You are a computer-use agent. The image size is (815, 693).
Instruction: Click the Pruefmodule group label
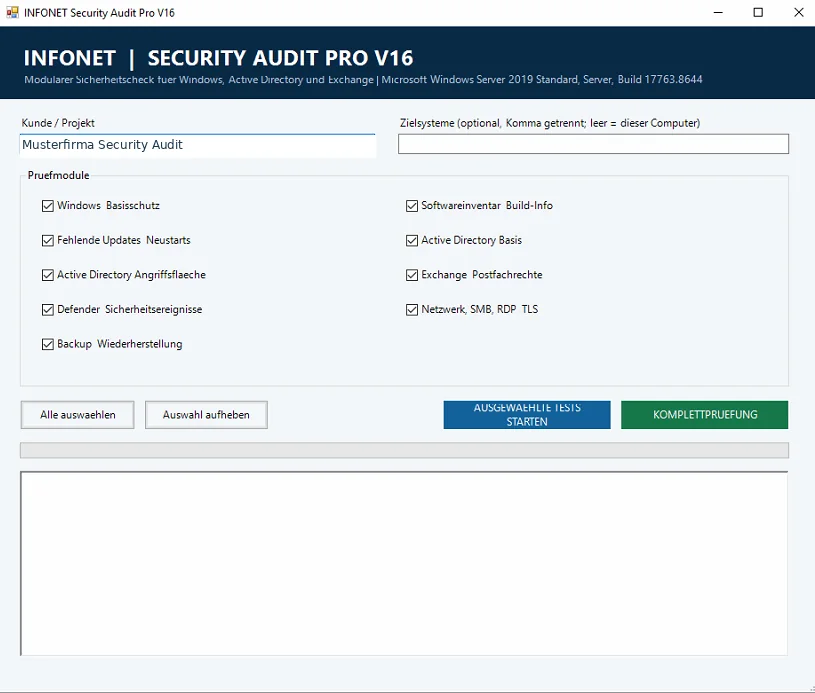58,175
